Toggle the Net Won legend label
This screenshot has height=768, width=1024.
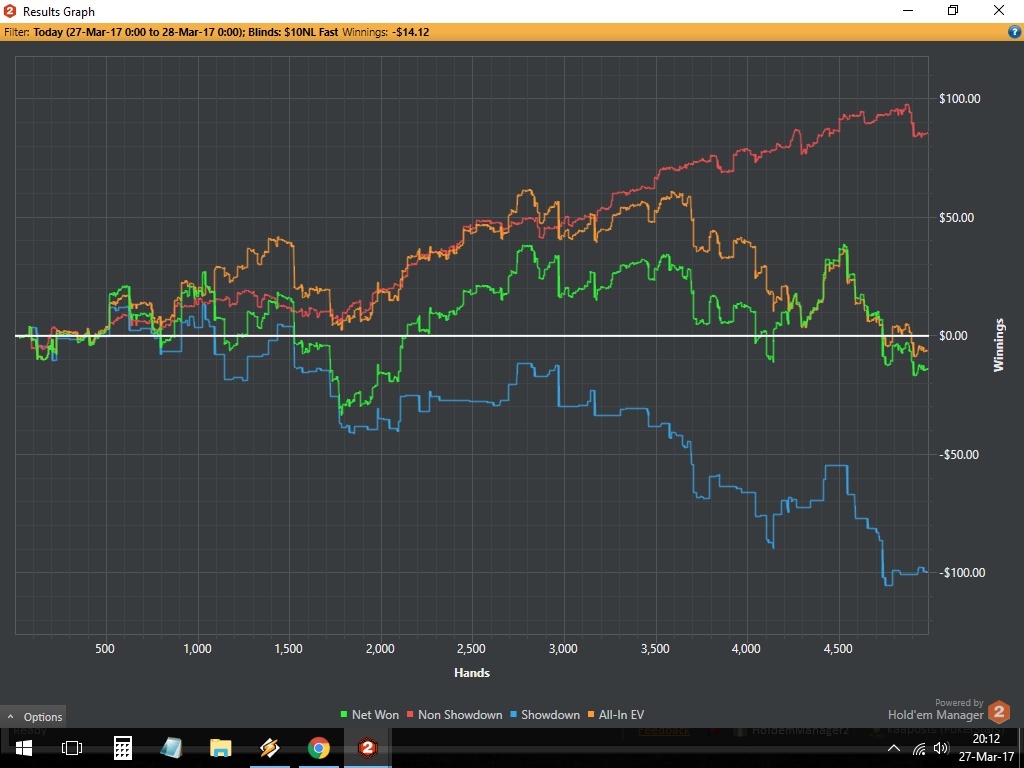[375, 715]
